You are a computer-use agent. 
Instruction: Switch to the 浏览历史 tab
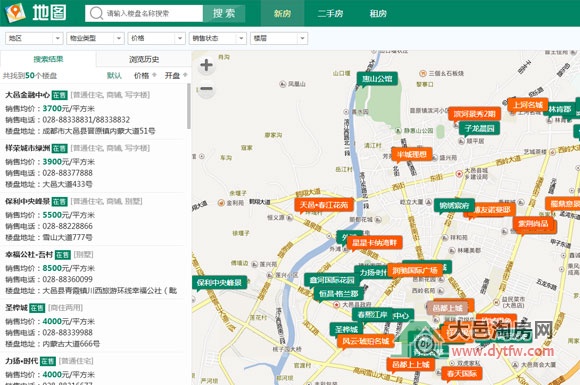coord(144,59)
